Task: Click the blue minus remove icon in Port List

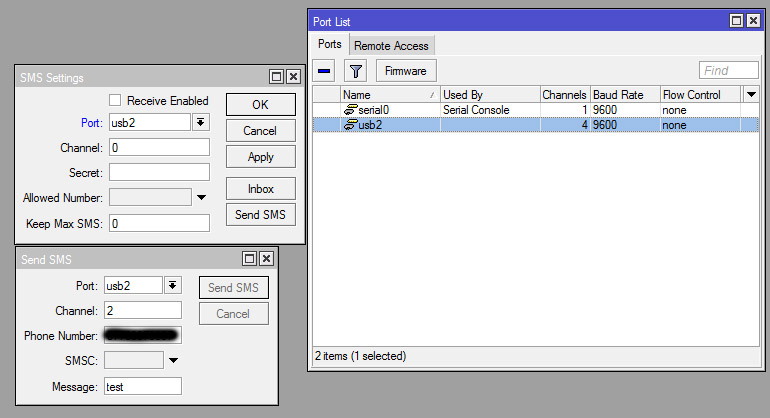Action: click(x=324, y=71)
